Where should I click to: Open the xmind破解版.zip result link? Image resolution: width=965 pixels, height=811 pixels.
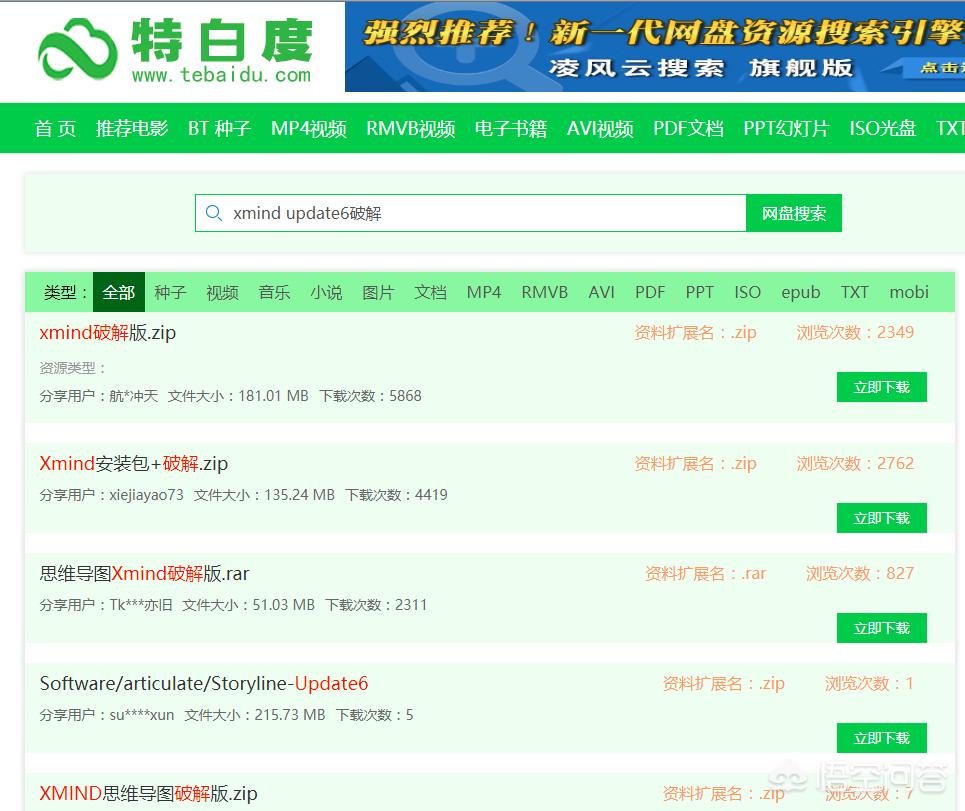(x=108, y=333)
